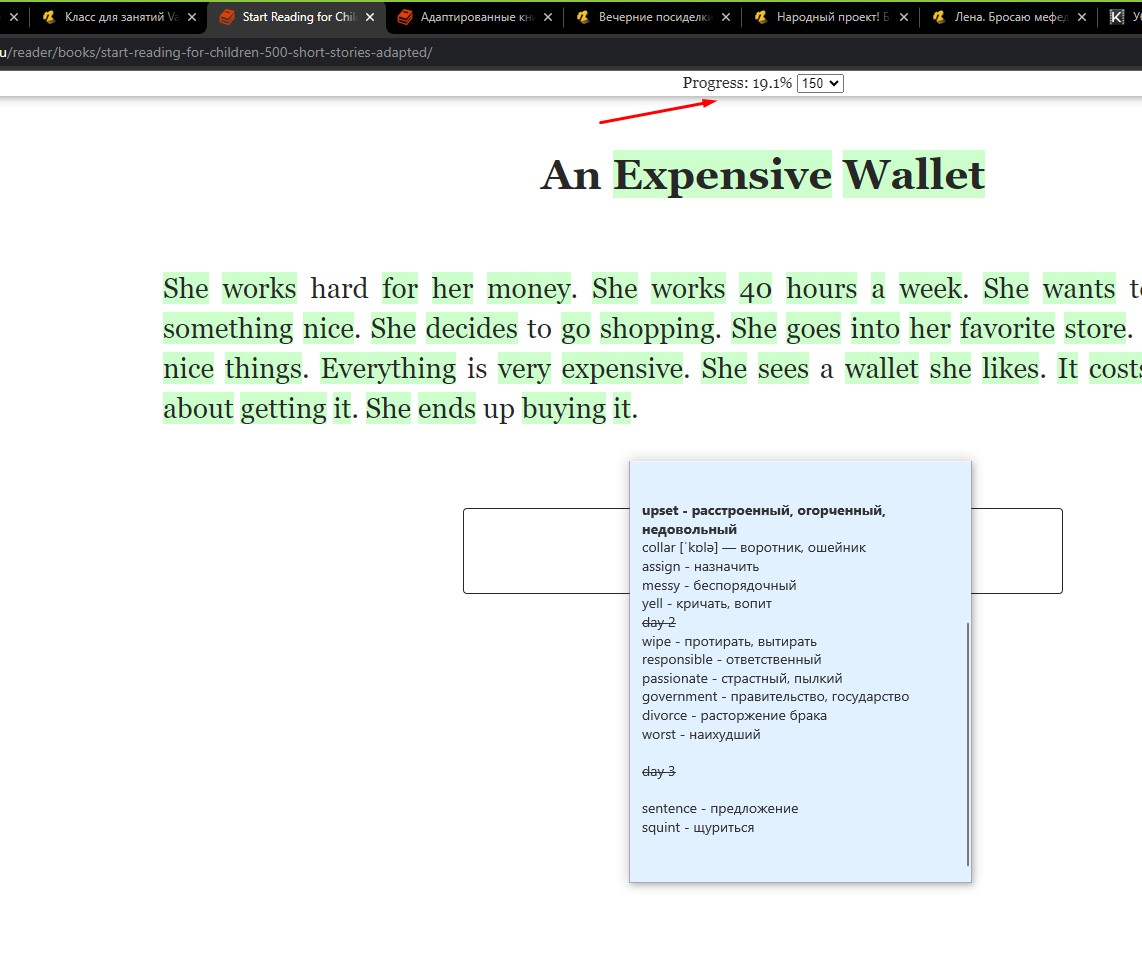1142x966 pixels.
Task: Click the vocabulary popup scrollbar
Action: 967,742
